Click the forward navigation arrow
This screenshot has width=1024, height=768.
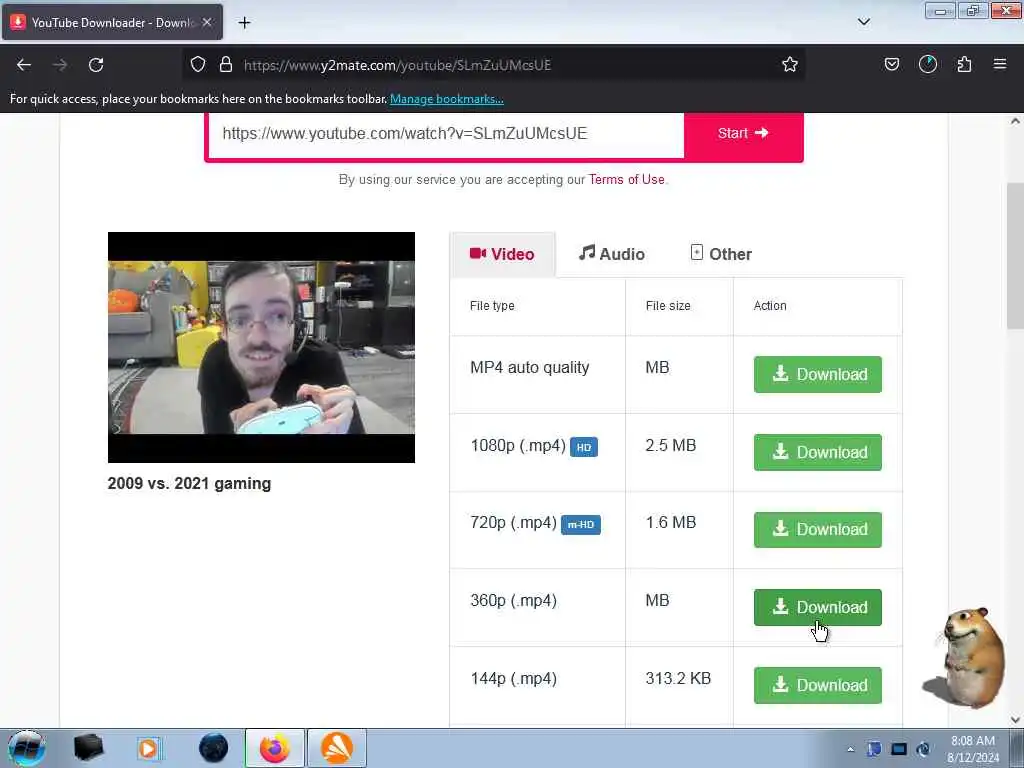coord(60,65)
